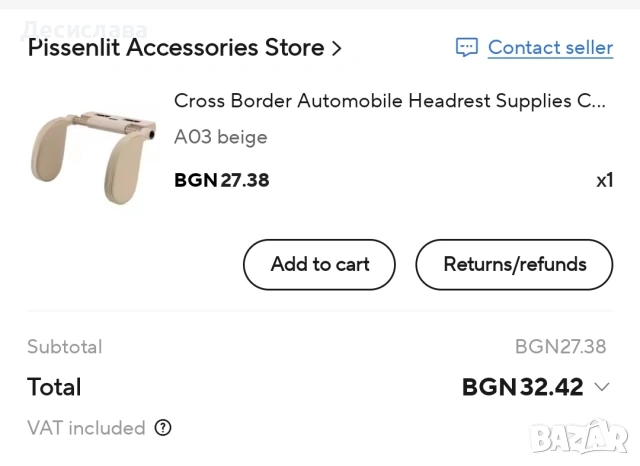Viewport: 640px width, 466px height.
Task: Click the subtotal amount BGN27.38
Action: (x=560, y=347)
